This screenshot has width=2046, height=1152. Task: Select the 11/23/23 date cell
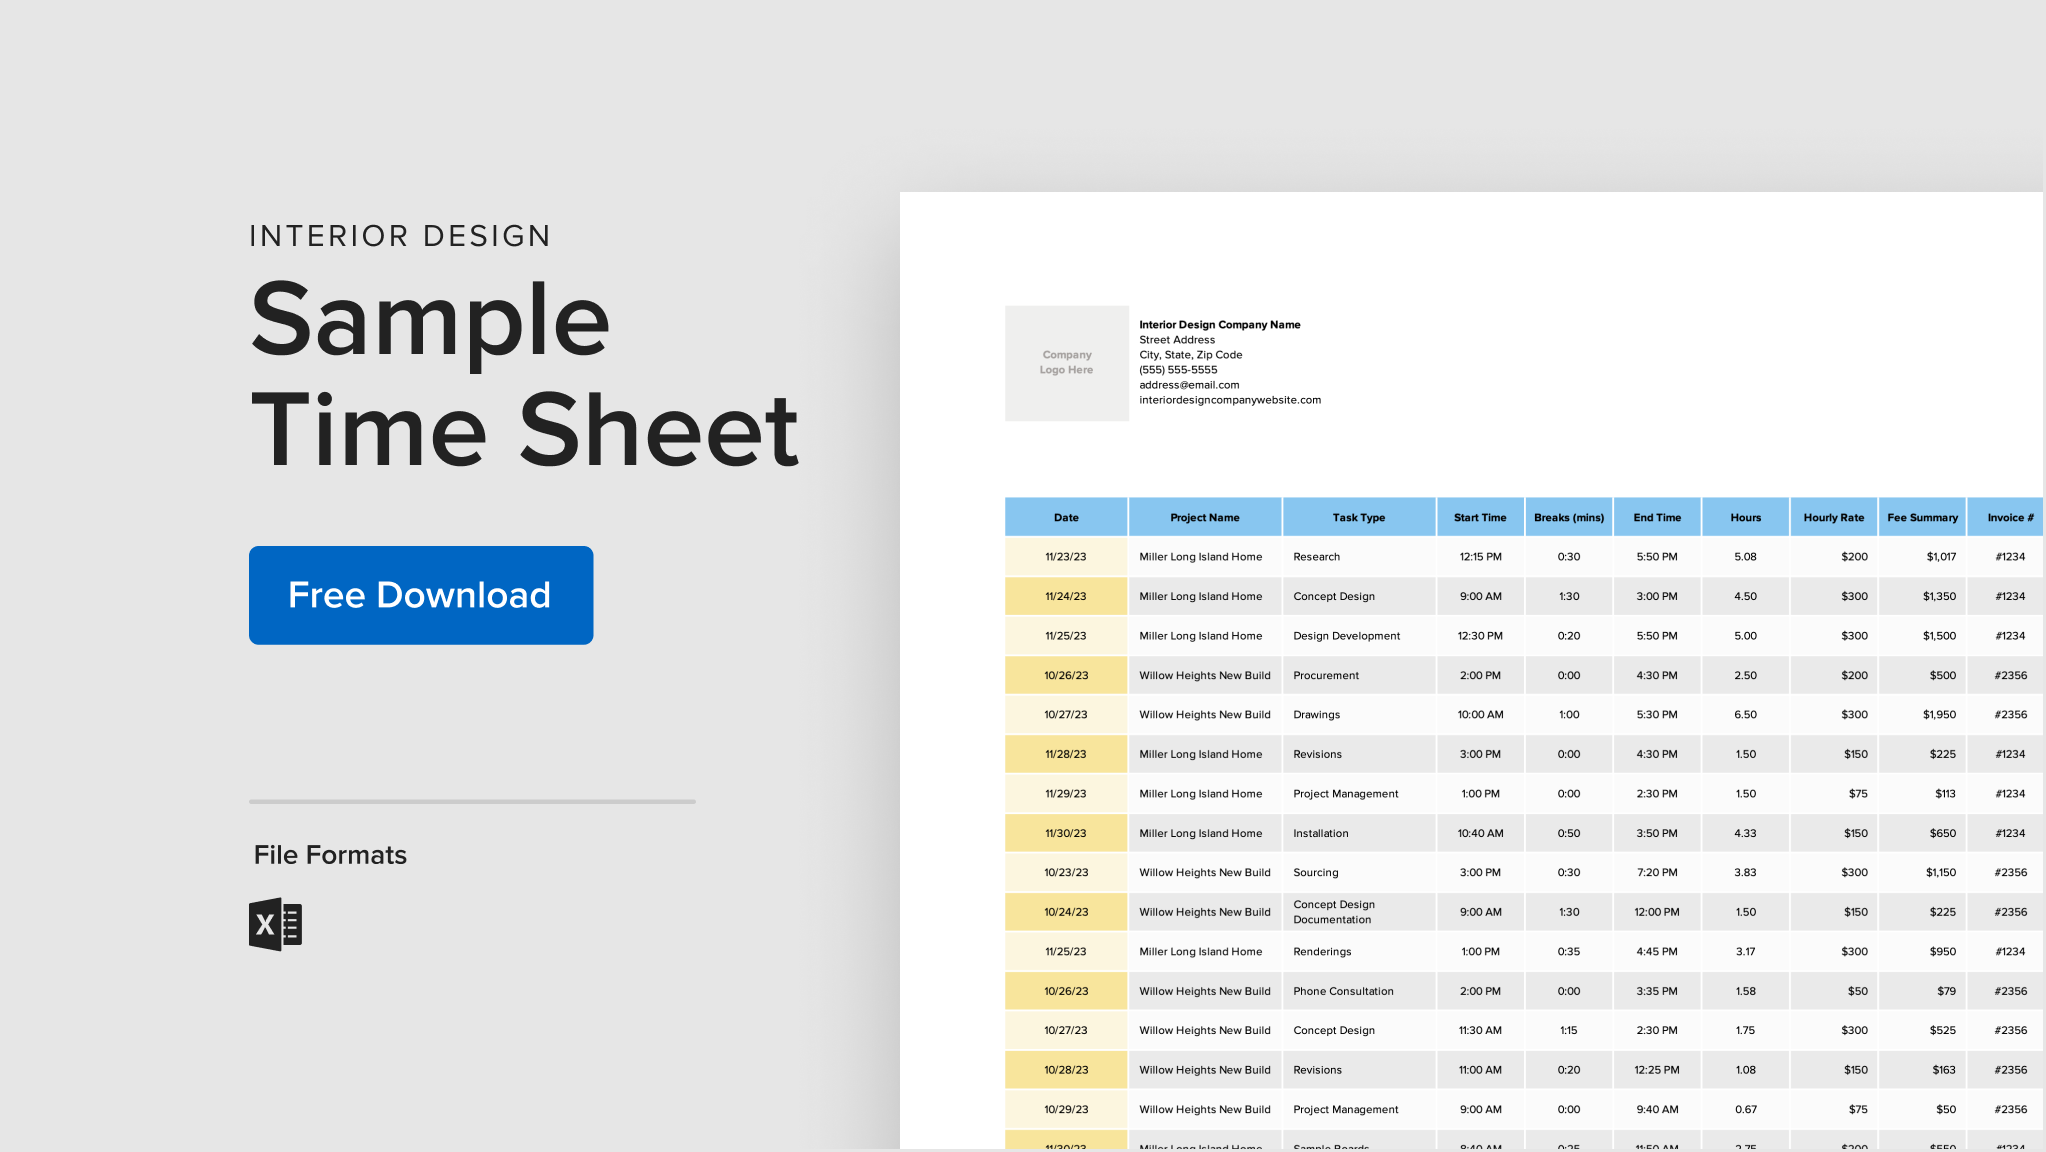[x=1065, y=556]
